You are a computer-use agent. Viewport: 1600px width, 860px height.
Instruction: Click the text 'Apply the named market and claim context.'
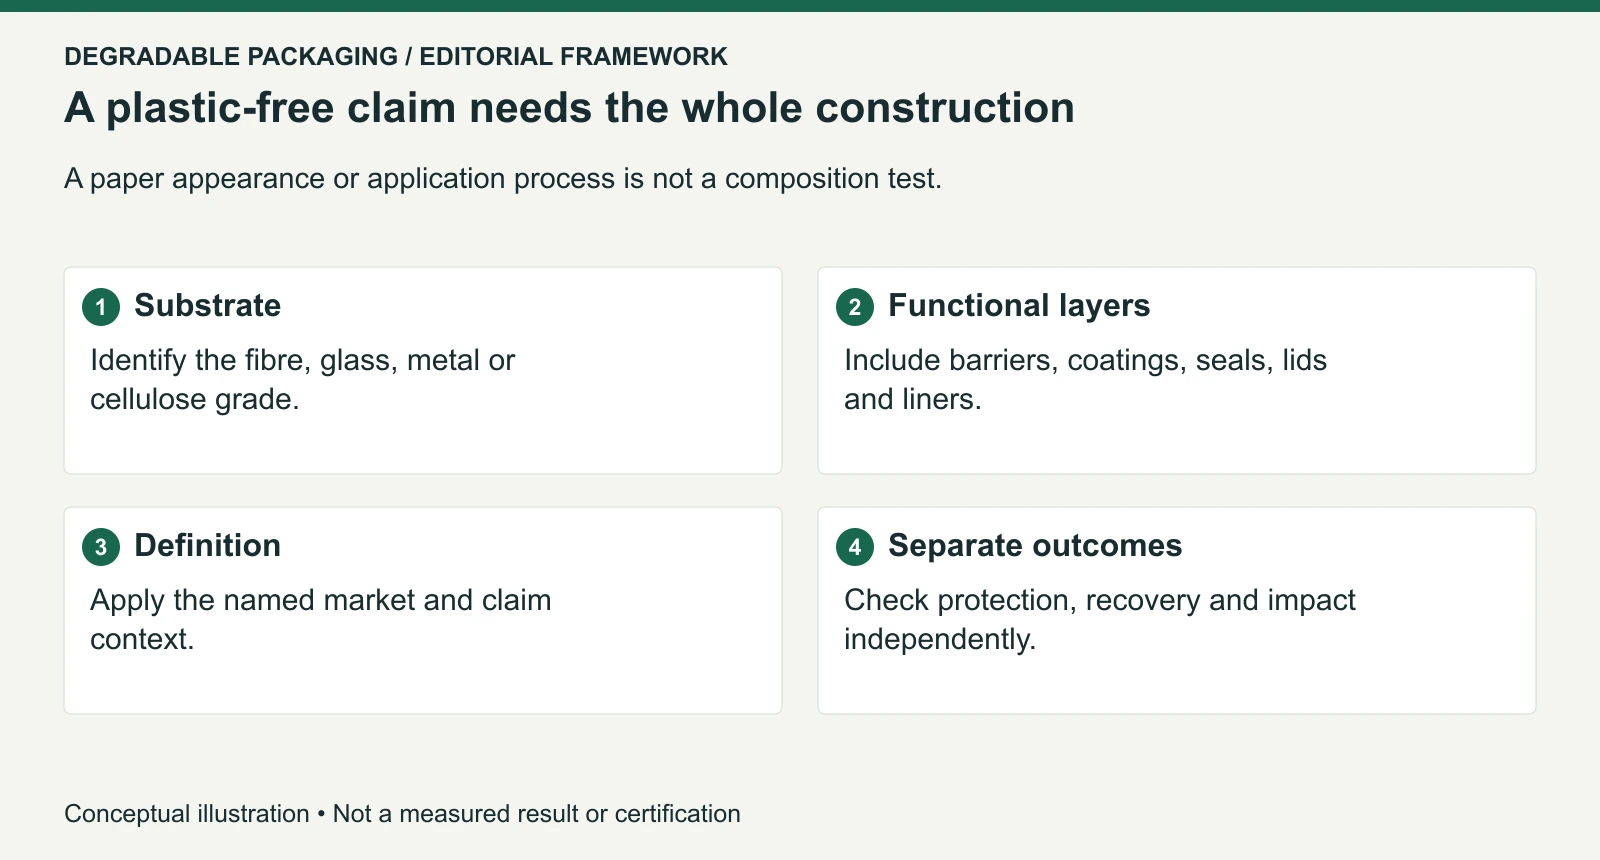(x=320, y=620)
